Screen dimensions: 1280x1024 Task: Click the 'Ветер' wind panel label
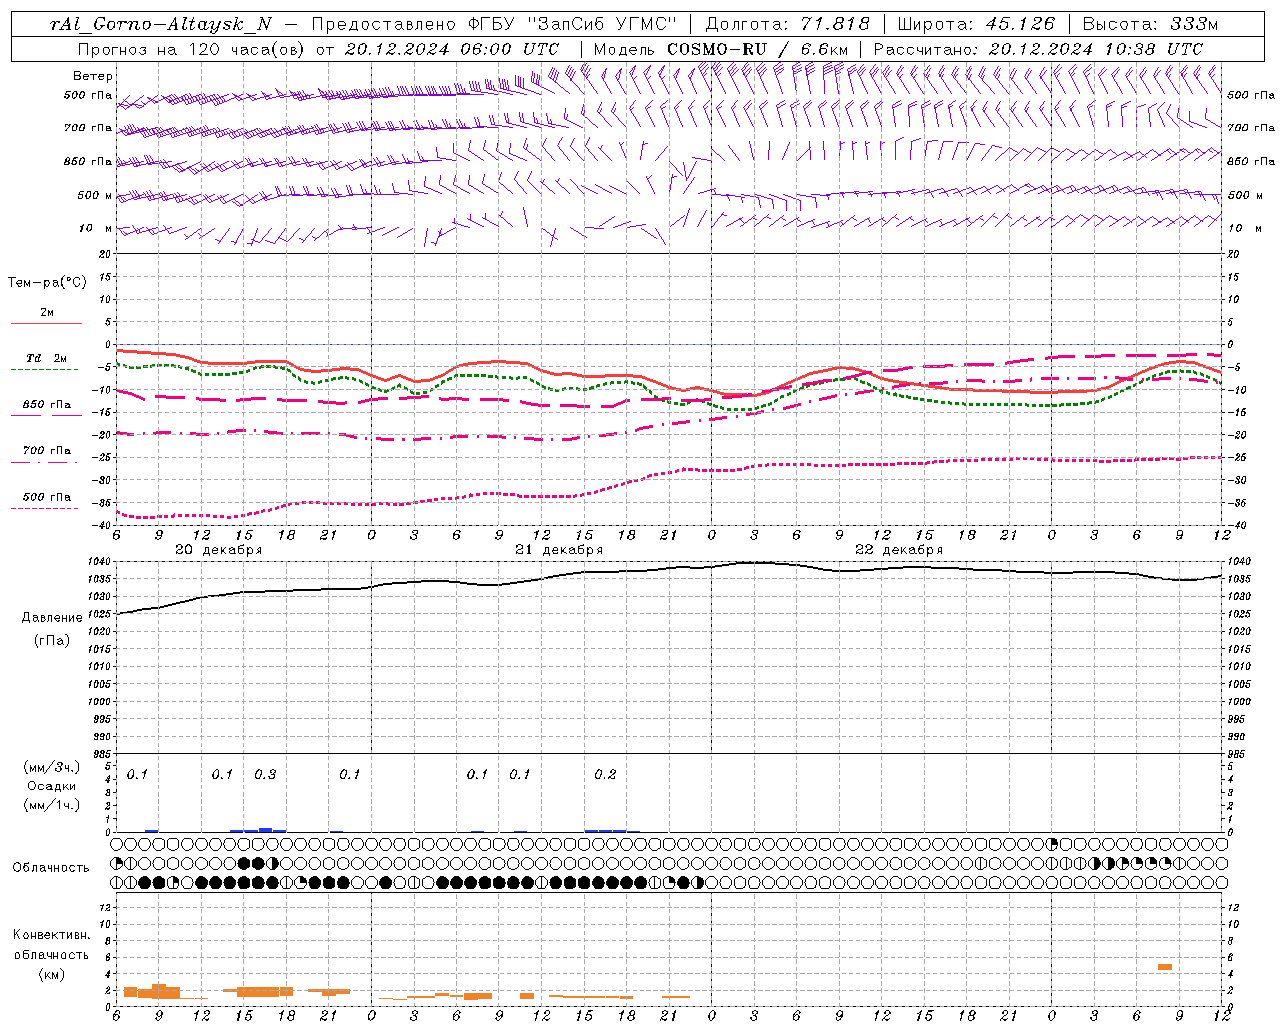coord(92,76)
